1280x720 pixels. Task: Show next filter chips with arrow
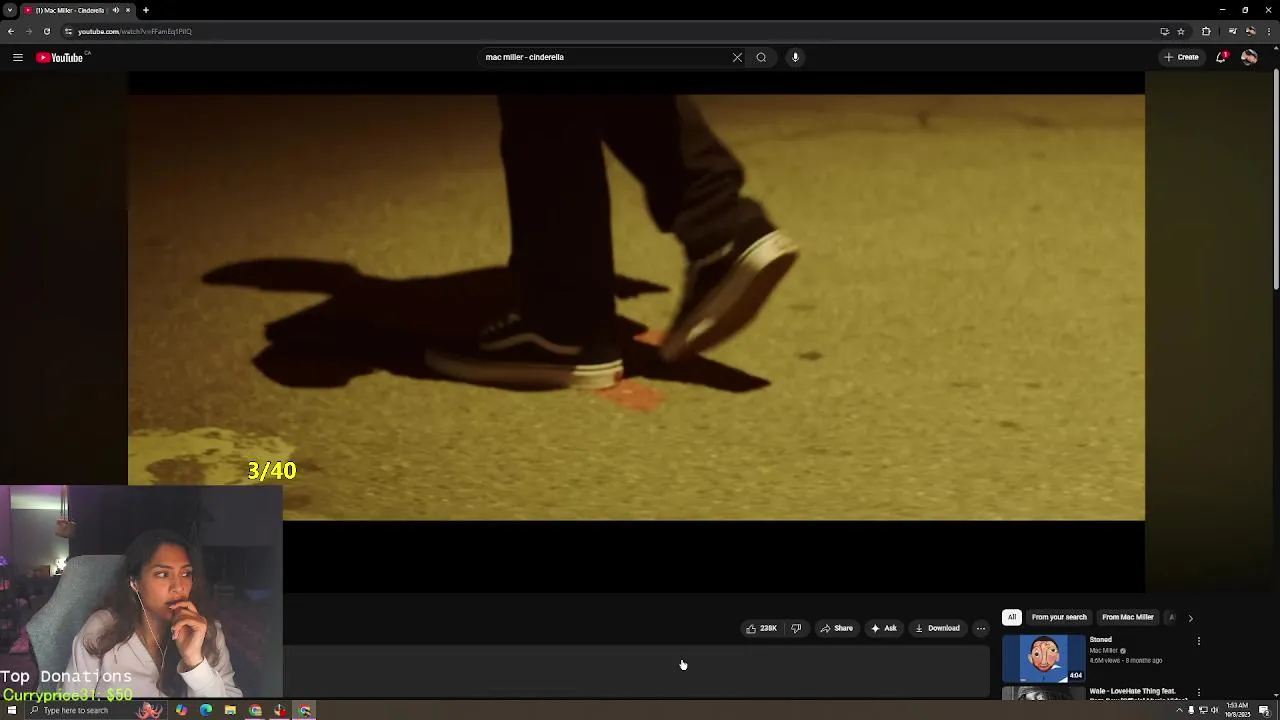(1190, 618)
